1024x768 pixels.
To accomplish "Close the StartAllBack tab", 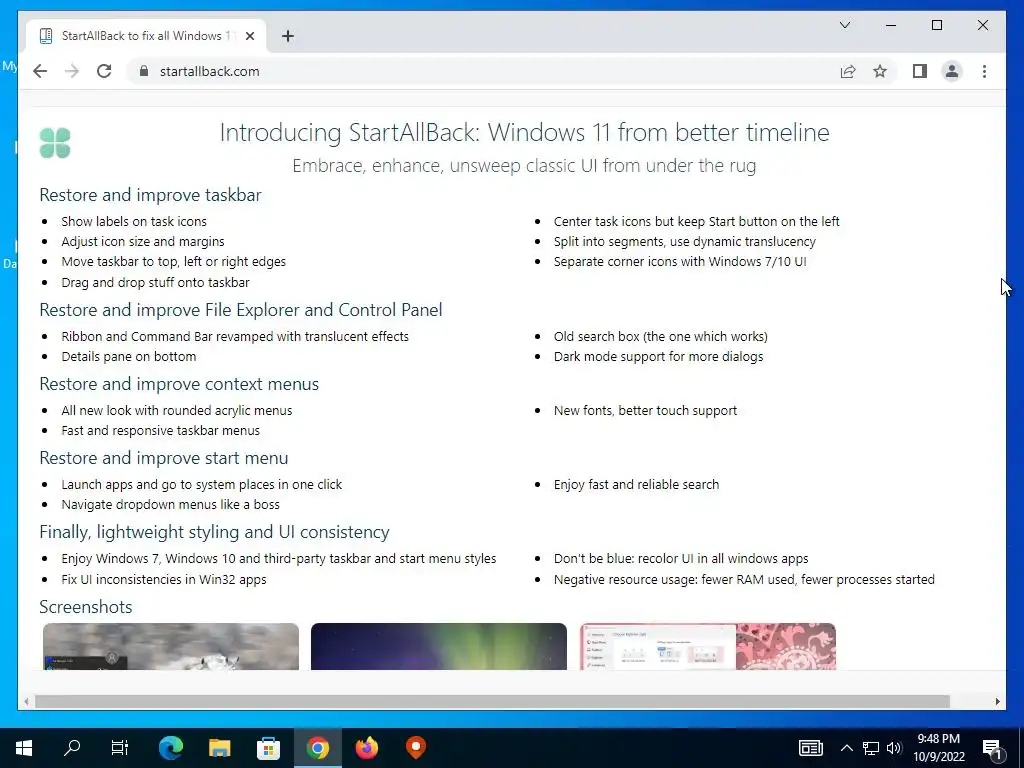I will (249, 36).
